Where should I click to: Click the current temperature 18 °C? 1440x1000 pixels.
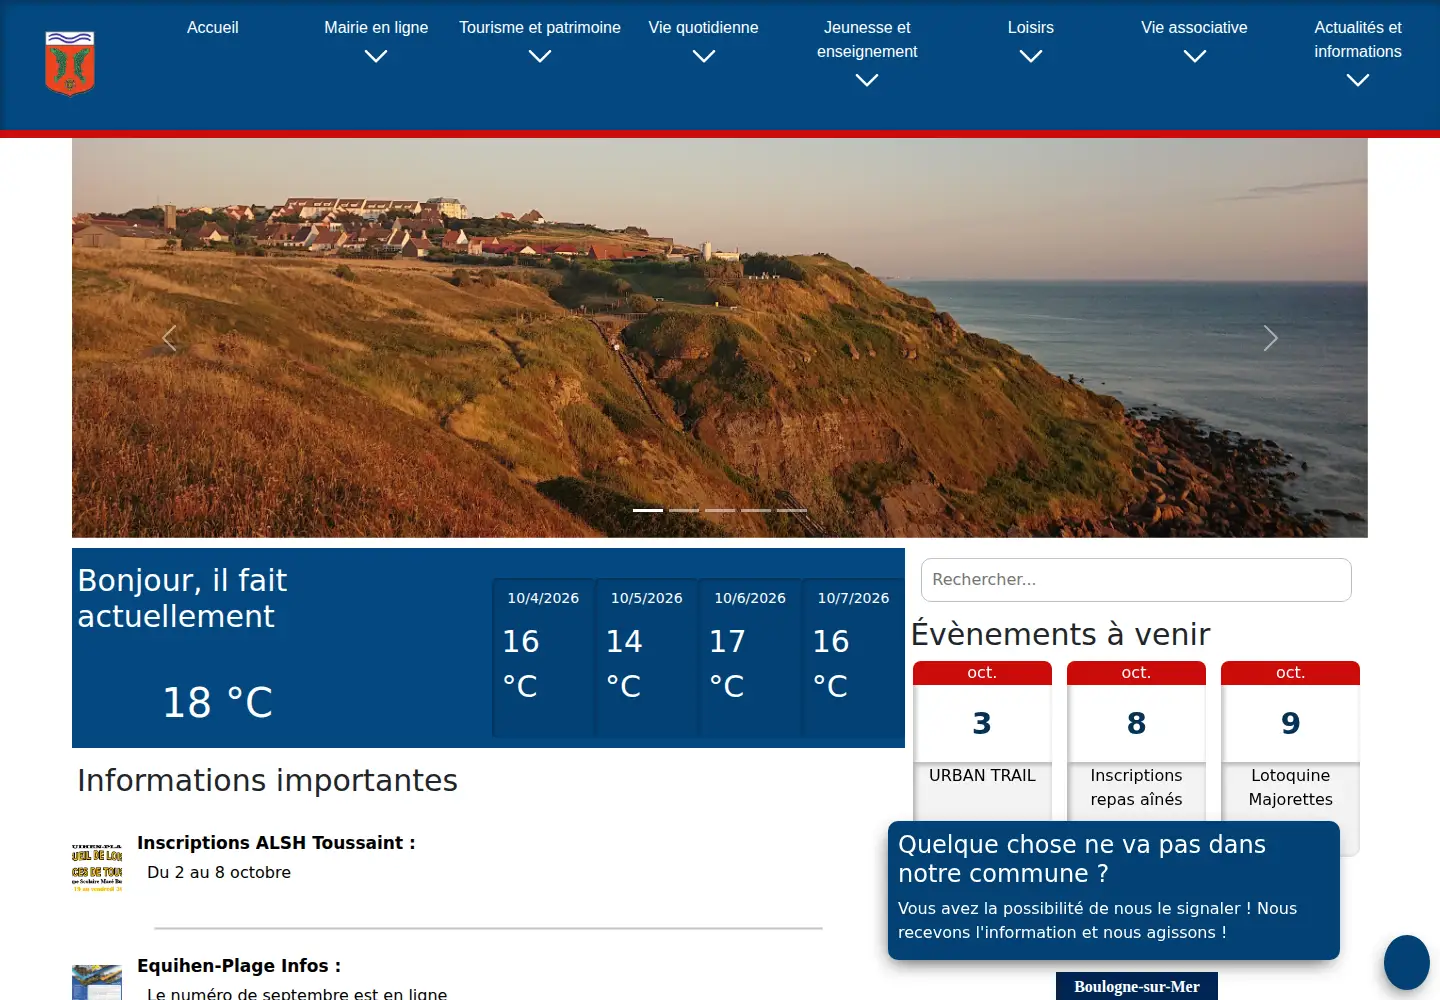[218, 702]
